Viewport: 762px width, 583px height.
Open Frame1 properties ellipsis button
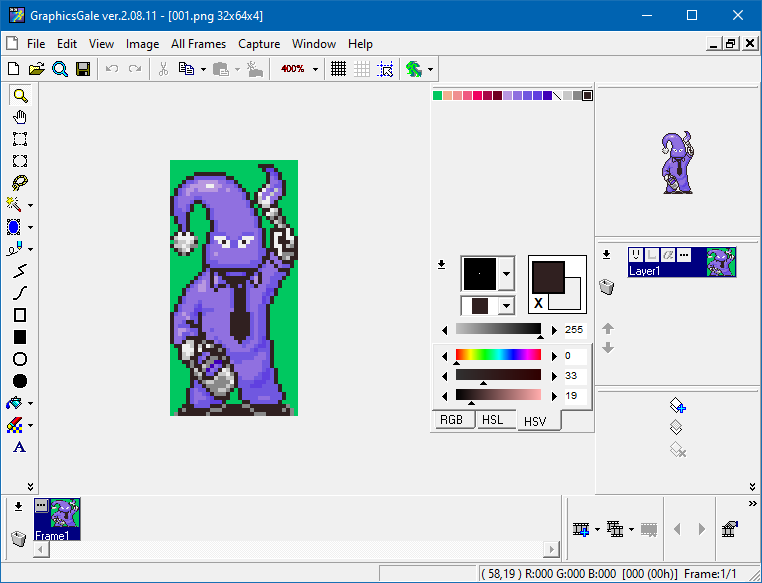[41, 506]
